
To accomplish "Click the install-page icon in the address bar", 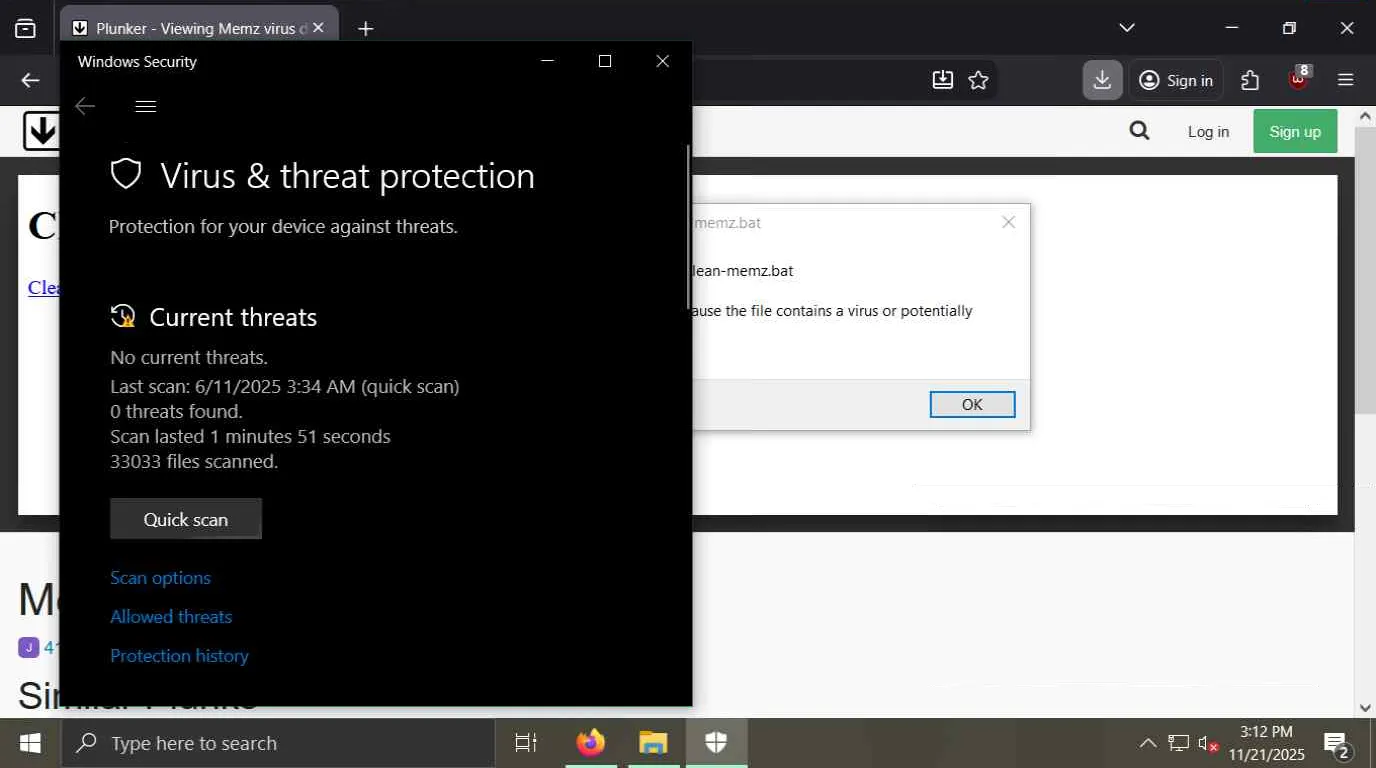I will [942, 80].
